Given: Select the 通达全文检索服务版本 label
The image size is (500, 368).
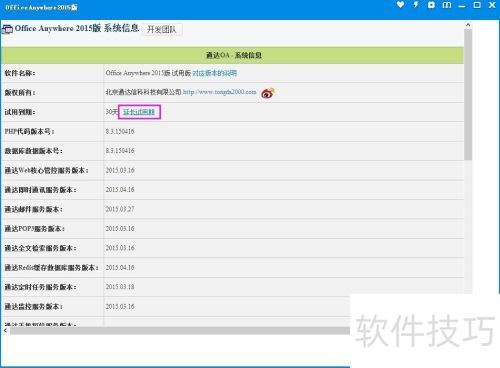Looking at the screenshot, I should pos(40,248).
